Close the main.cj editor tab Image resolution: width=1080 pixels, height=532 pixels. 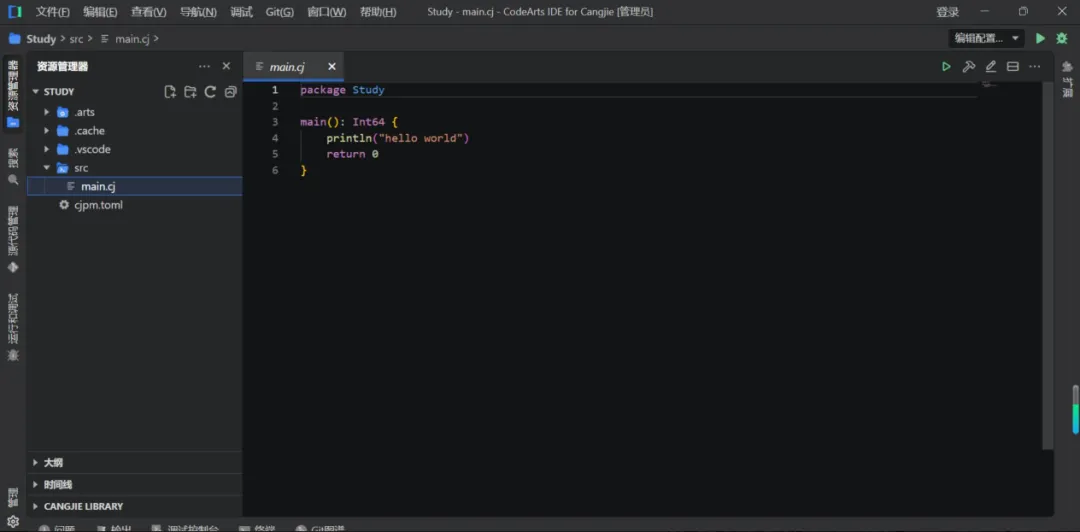tap(331, 67)
